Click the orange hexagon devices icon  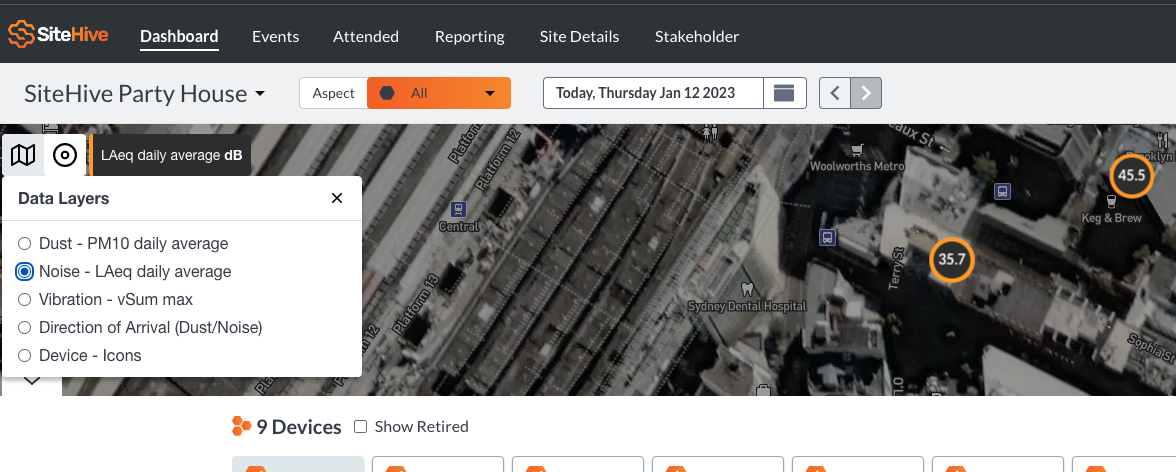tap(242, 426)
